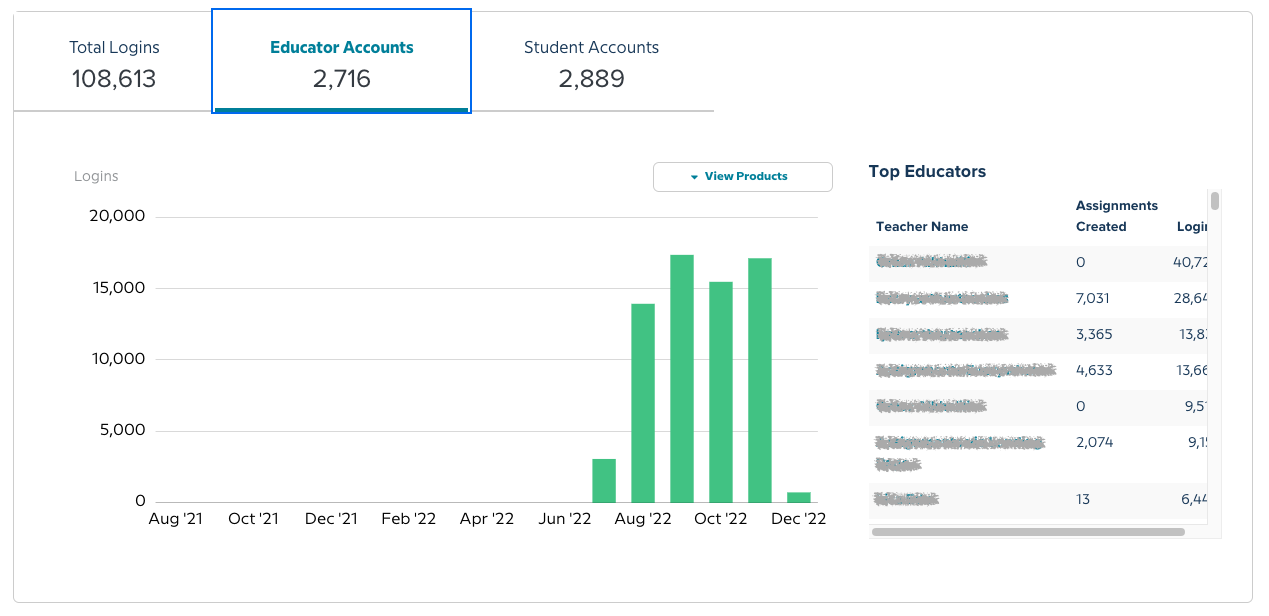Click the Logins axis title

(96, 176)
